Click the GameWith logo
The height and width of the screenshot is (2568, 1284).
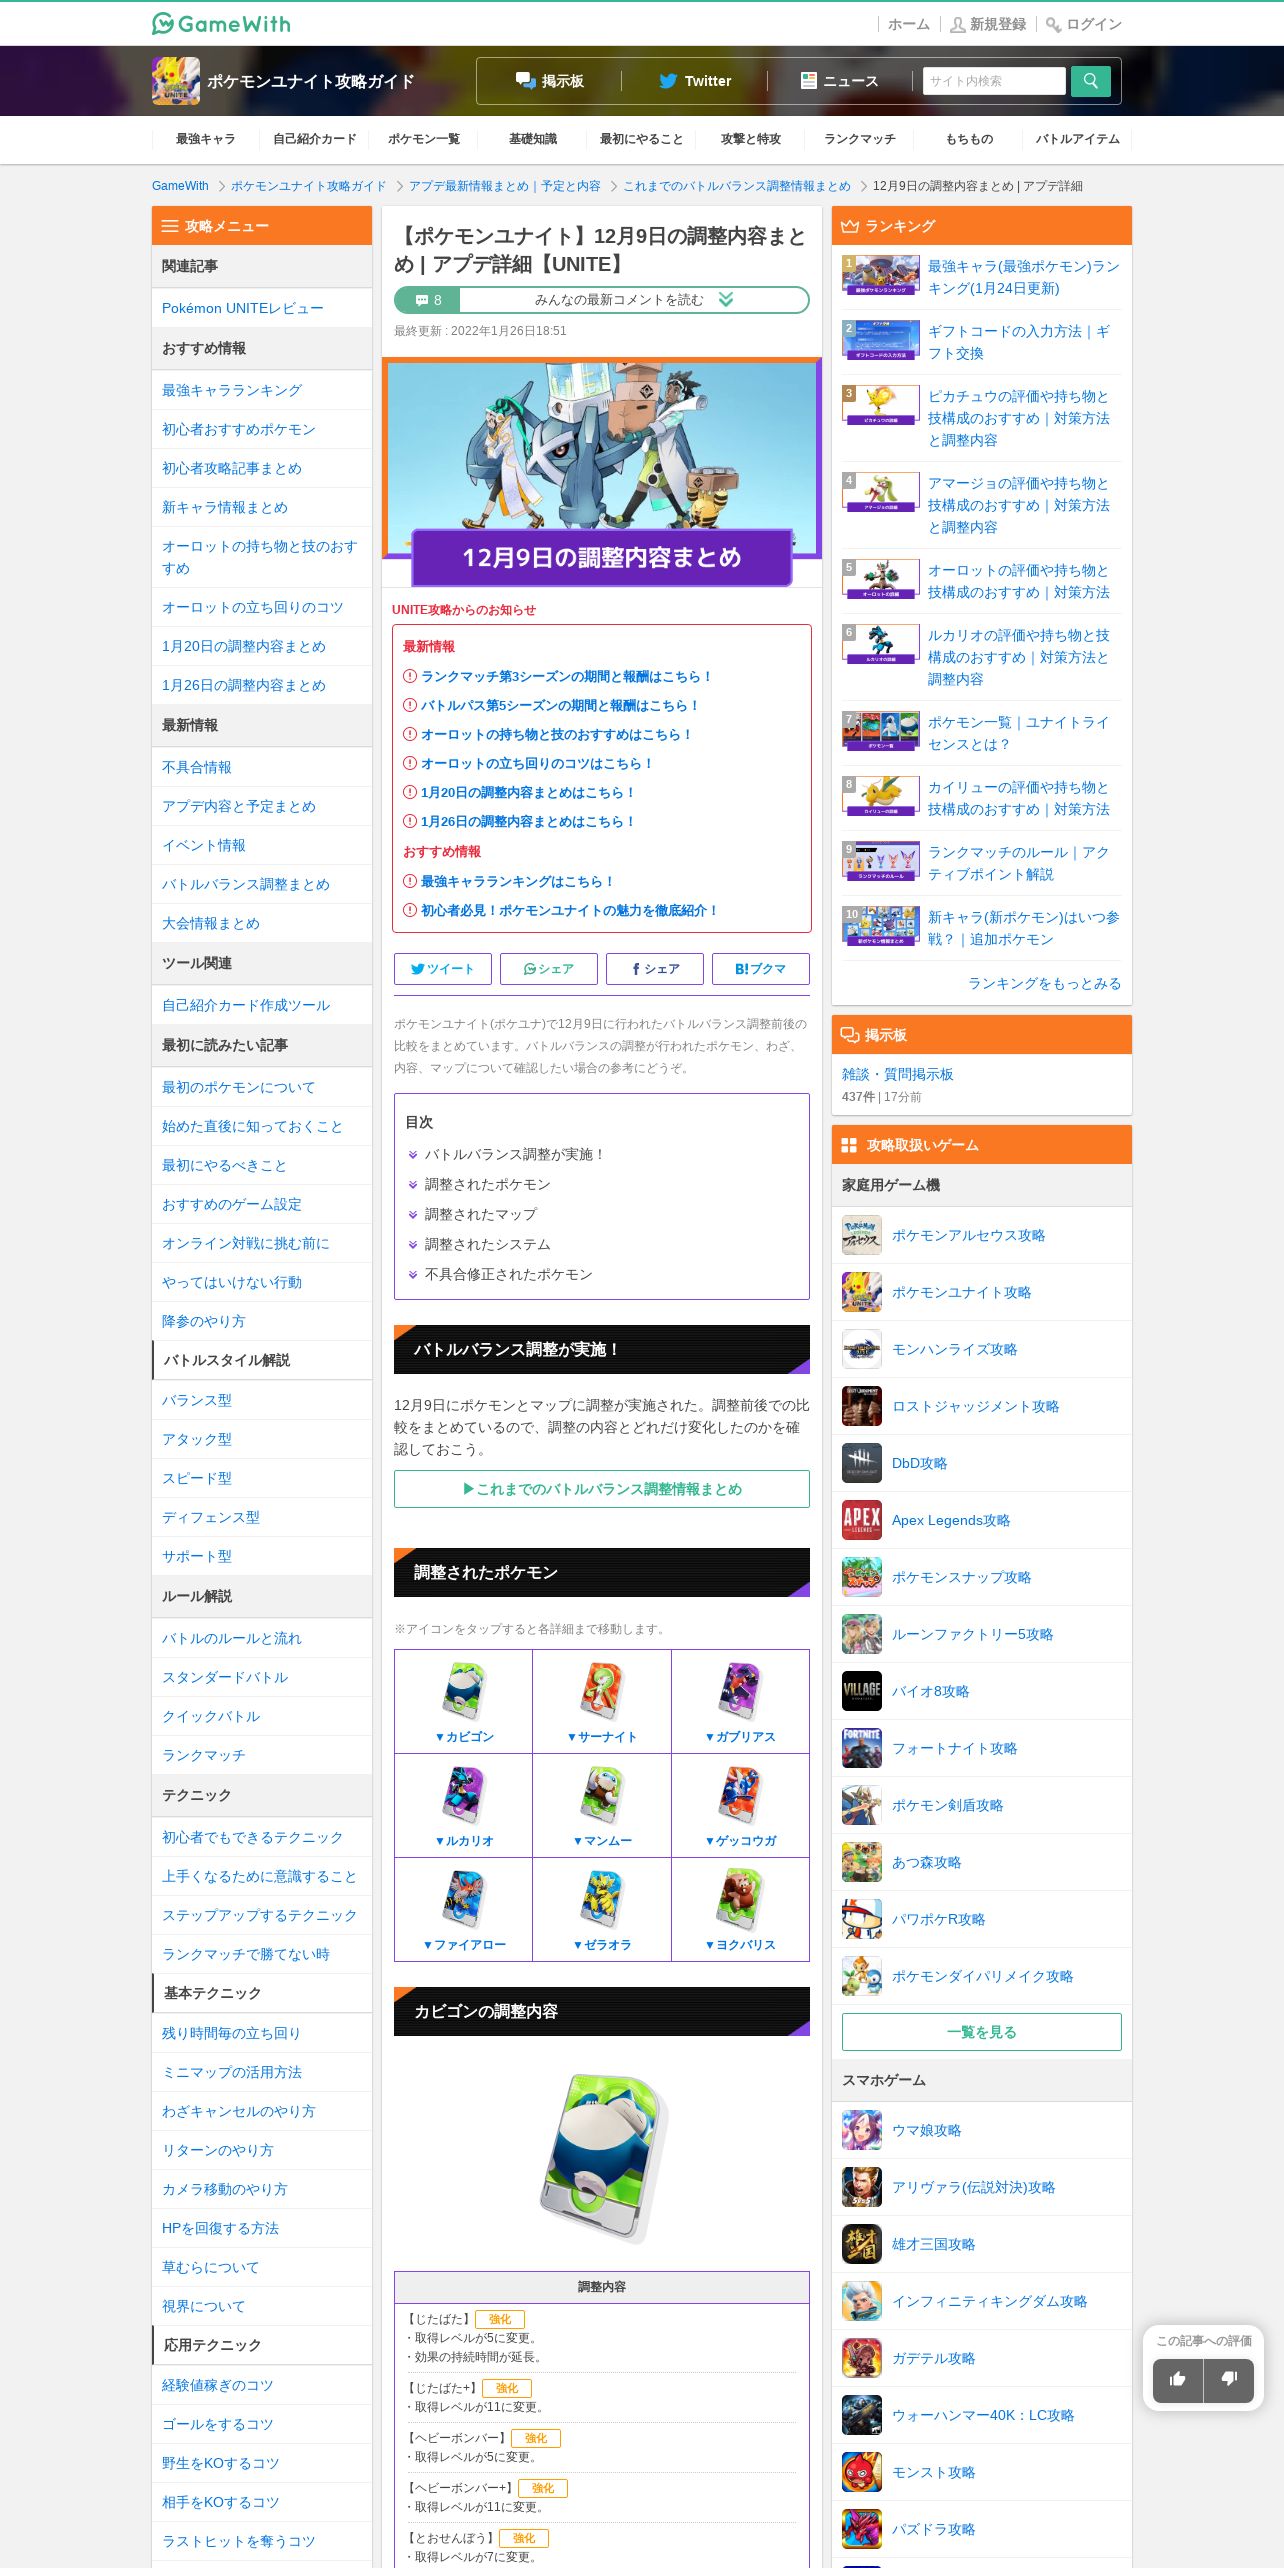coord(221,23)
